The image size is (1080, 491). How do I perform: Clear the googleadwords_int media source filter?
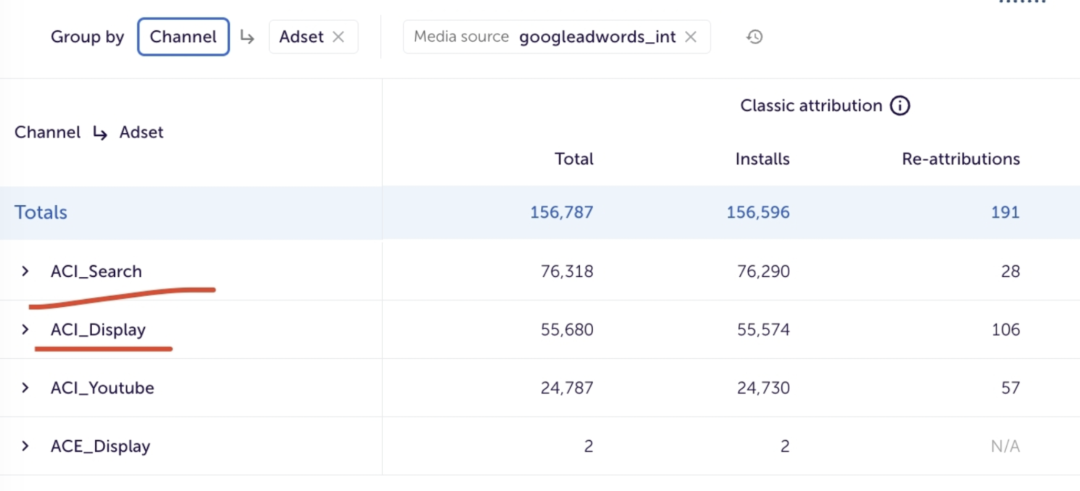(x=690, y=37)
